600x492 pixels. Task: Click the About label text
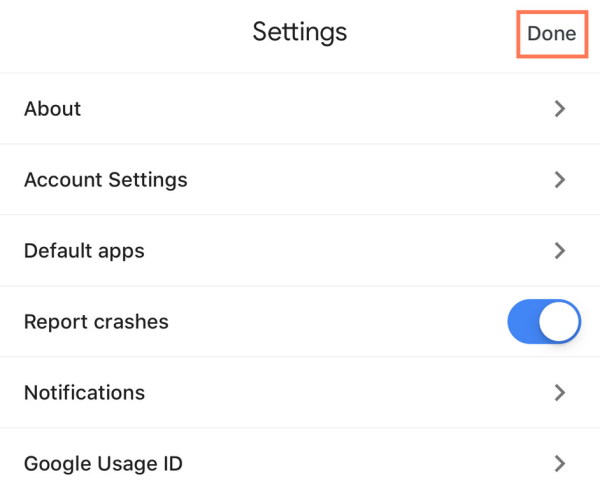pos(52,109)
